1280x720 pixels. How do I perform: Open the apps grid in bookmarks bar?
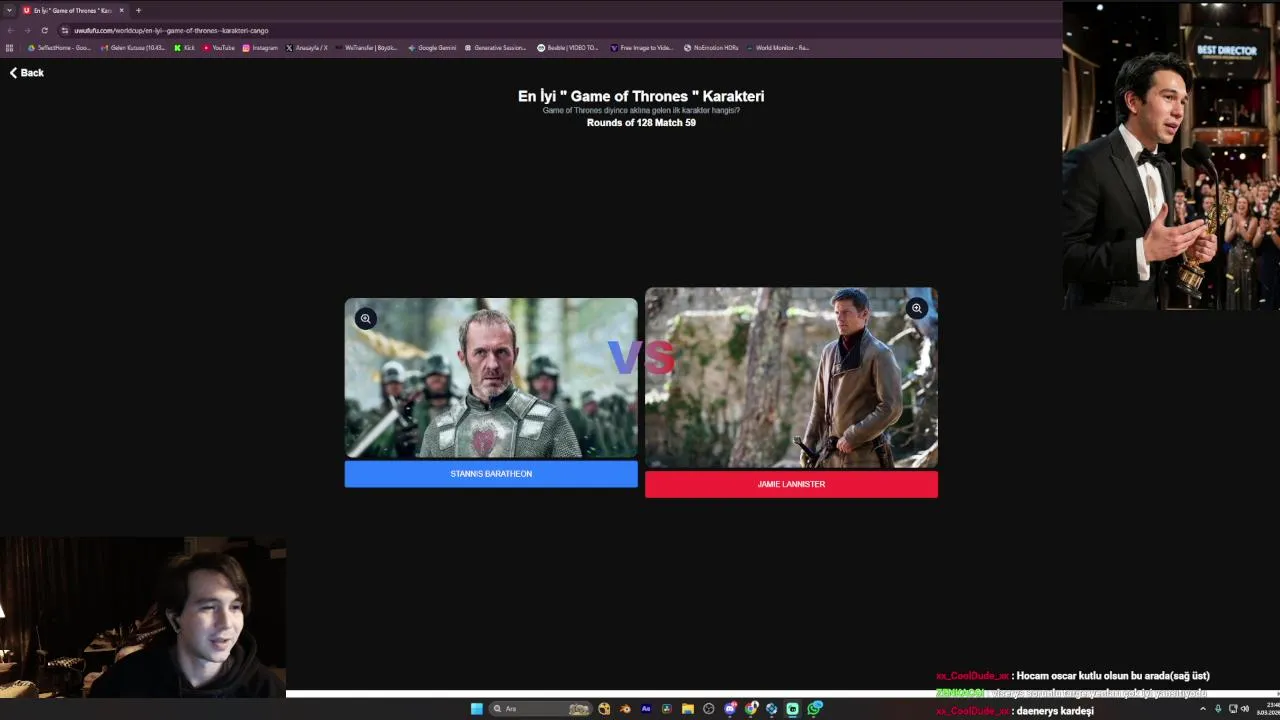(x=10, y=48)
